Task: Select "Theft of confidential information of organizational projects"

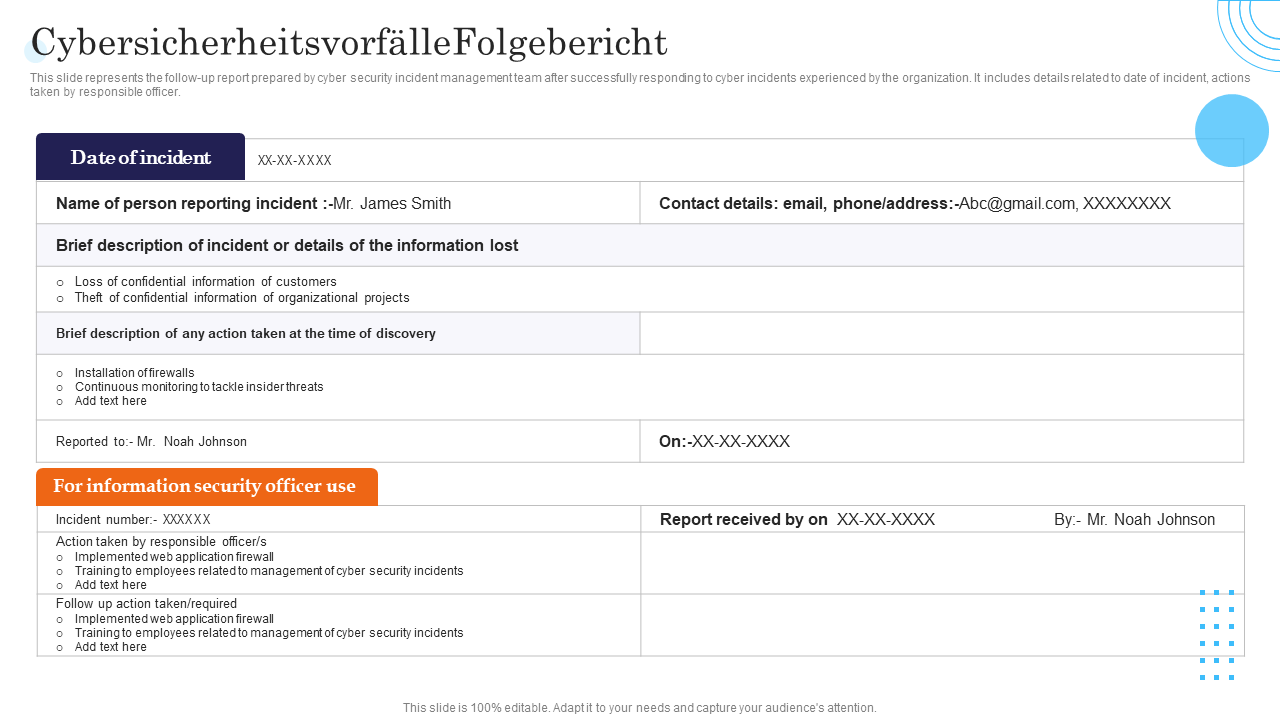Action: click(242, 298)
